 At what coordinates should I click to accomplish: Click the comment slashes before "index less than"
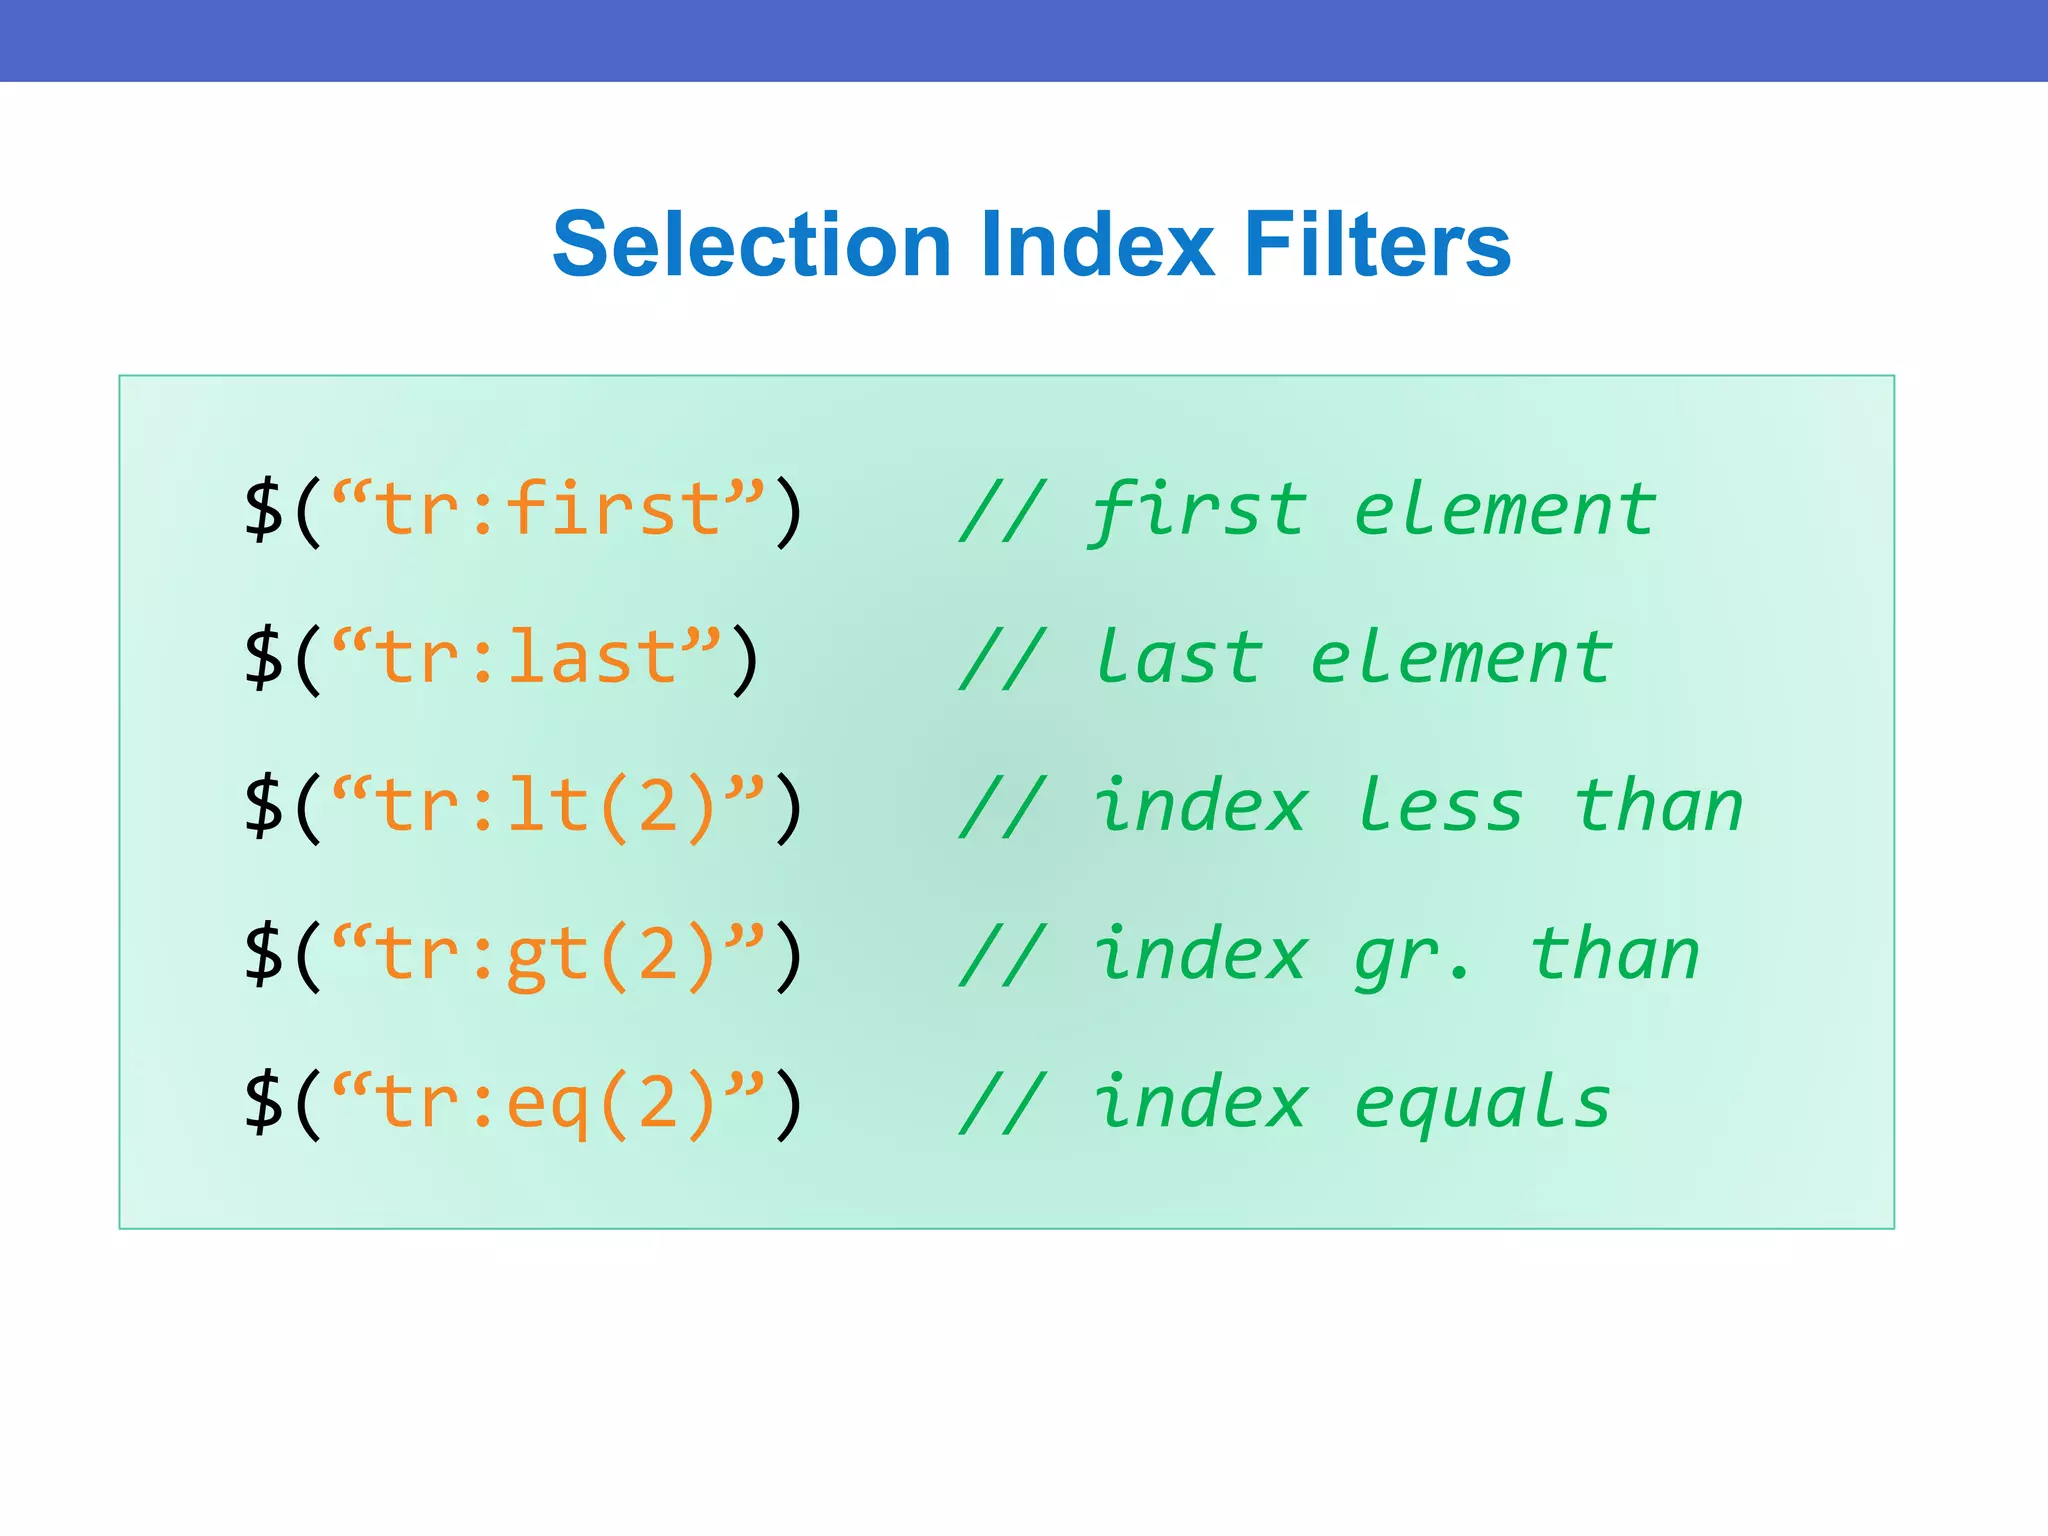click(x=1003, y=806)
